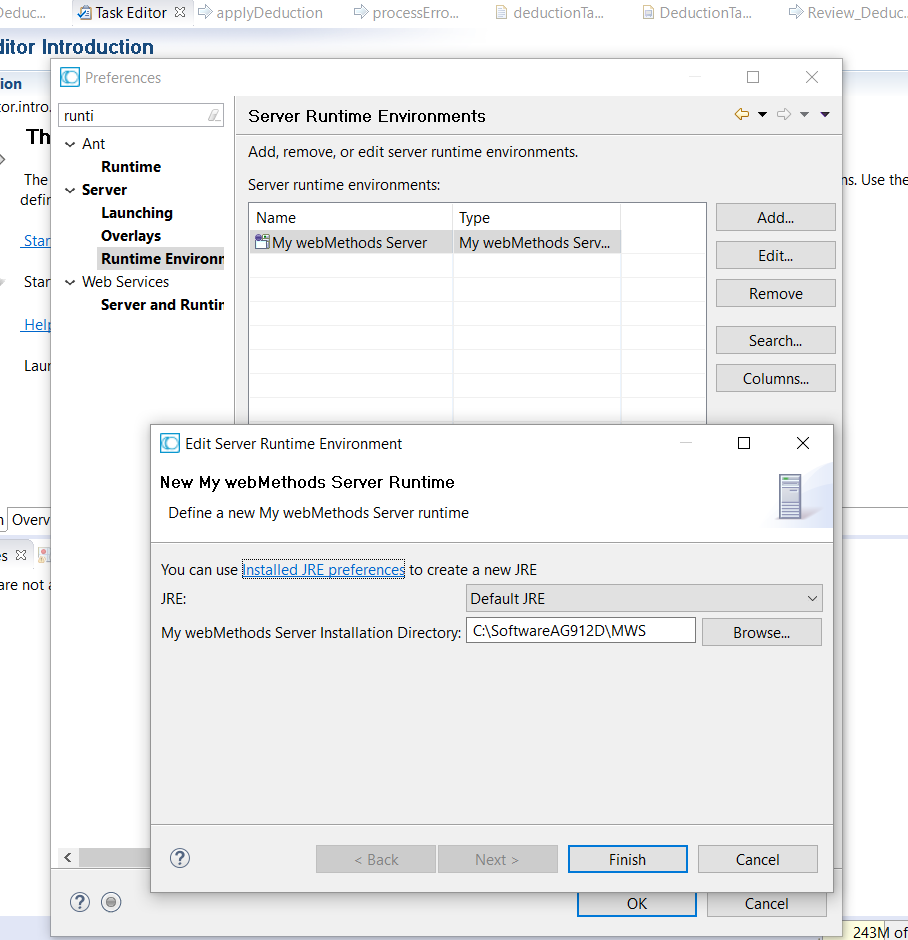908x940 pixels.
Task: Click the Finish button
Action: [x=628, y=859]
